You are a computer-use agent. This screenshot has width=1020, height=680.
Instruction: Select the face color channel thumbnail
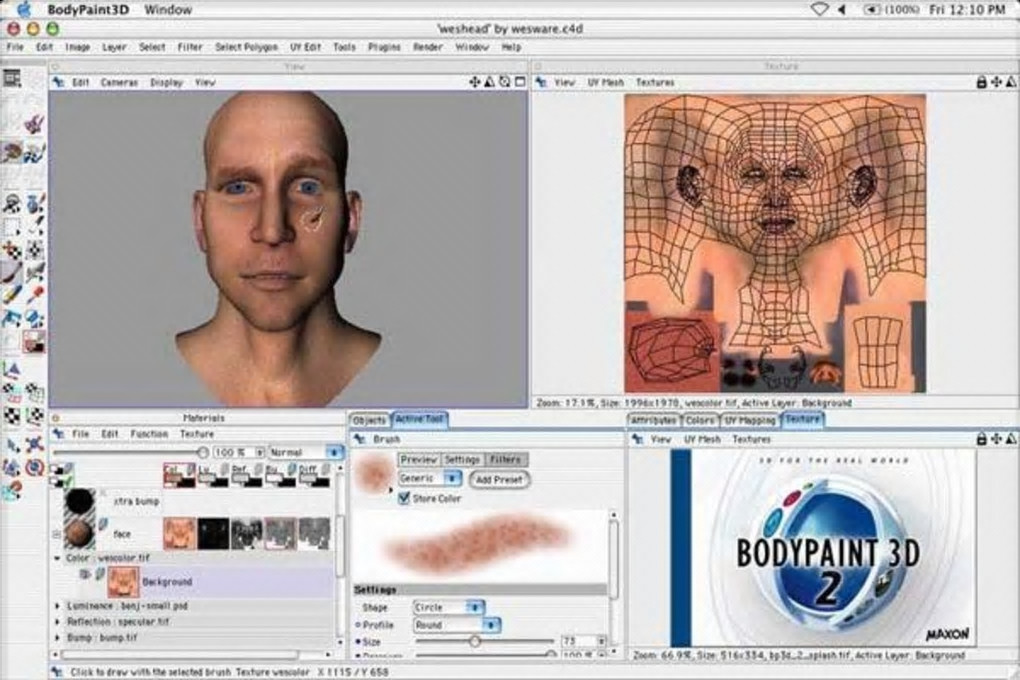coord(180,534)
